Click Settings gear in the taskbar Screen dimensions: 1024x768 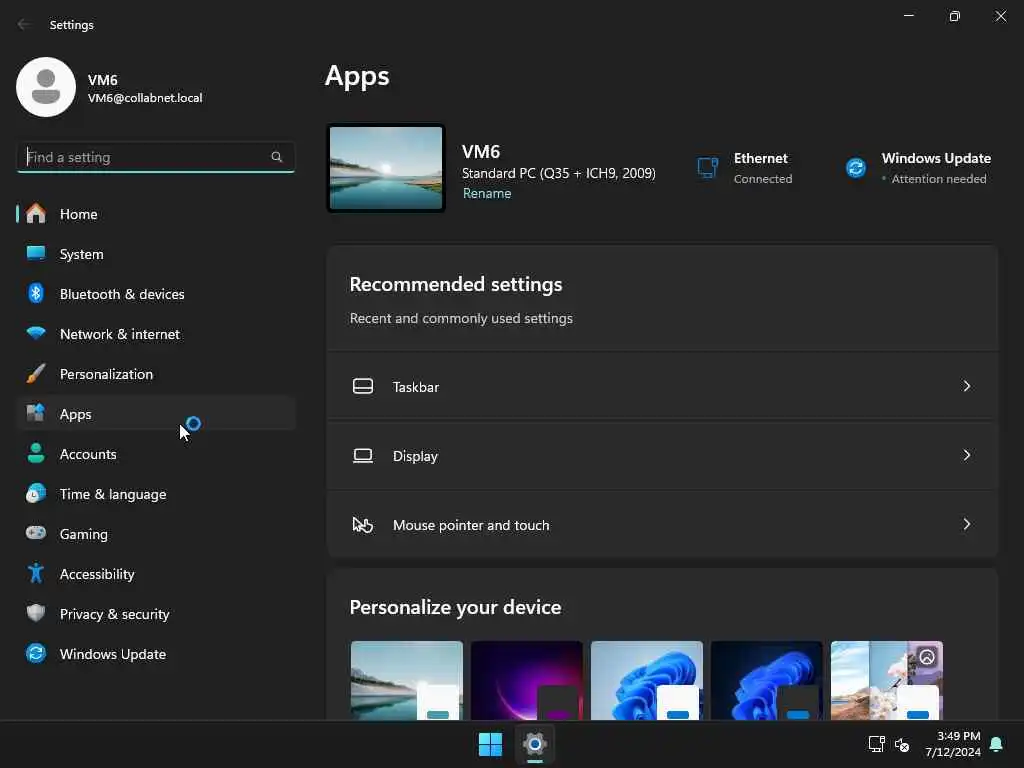click(534, 744)
